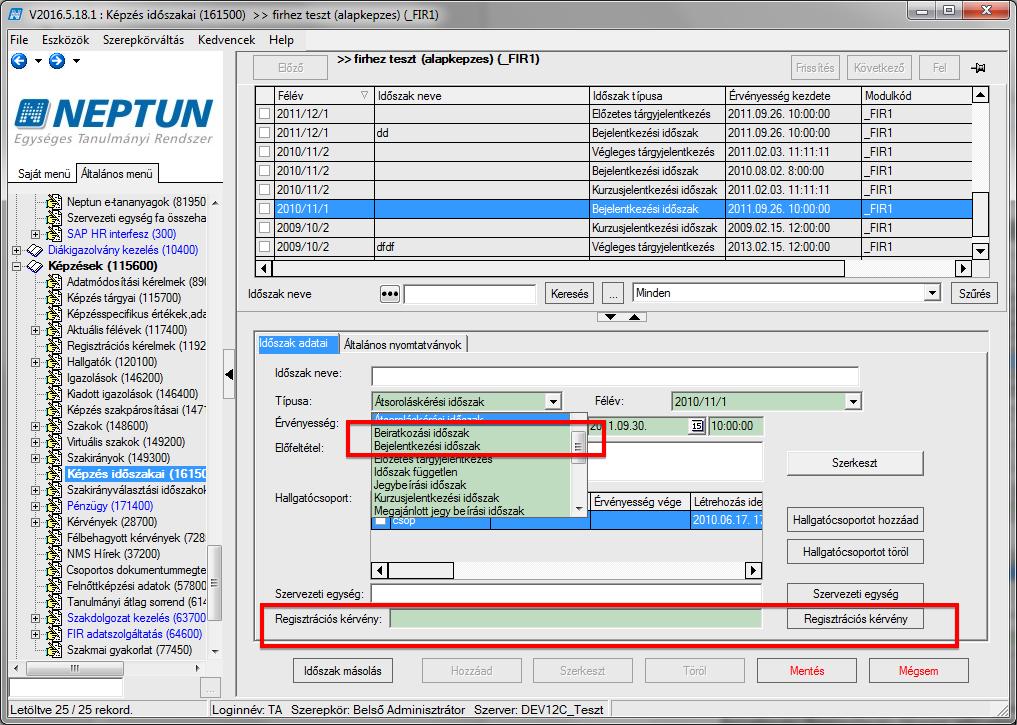This screenshot has height=725, width=1017.
Task: Click the Diákigazolvány kezelés book icon
Action: pyautogui.click(x=34, y=250)
